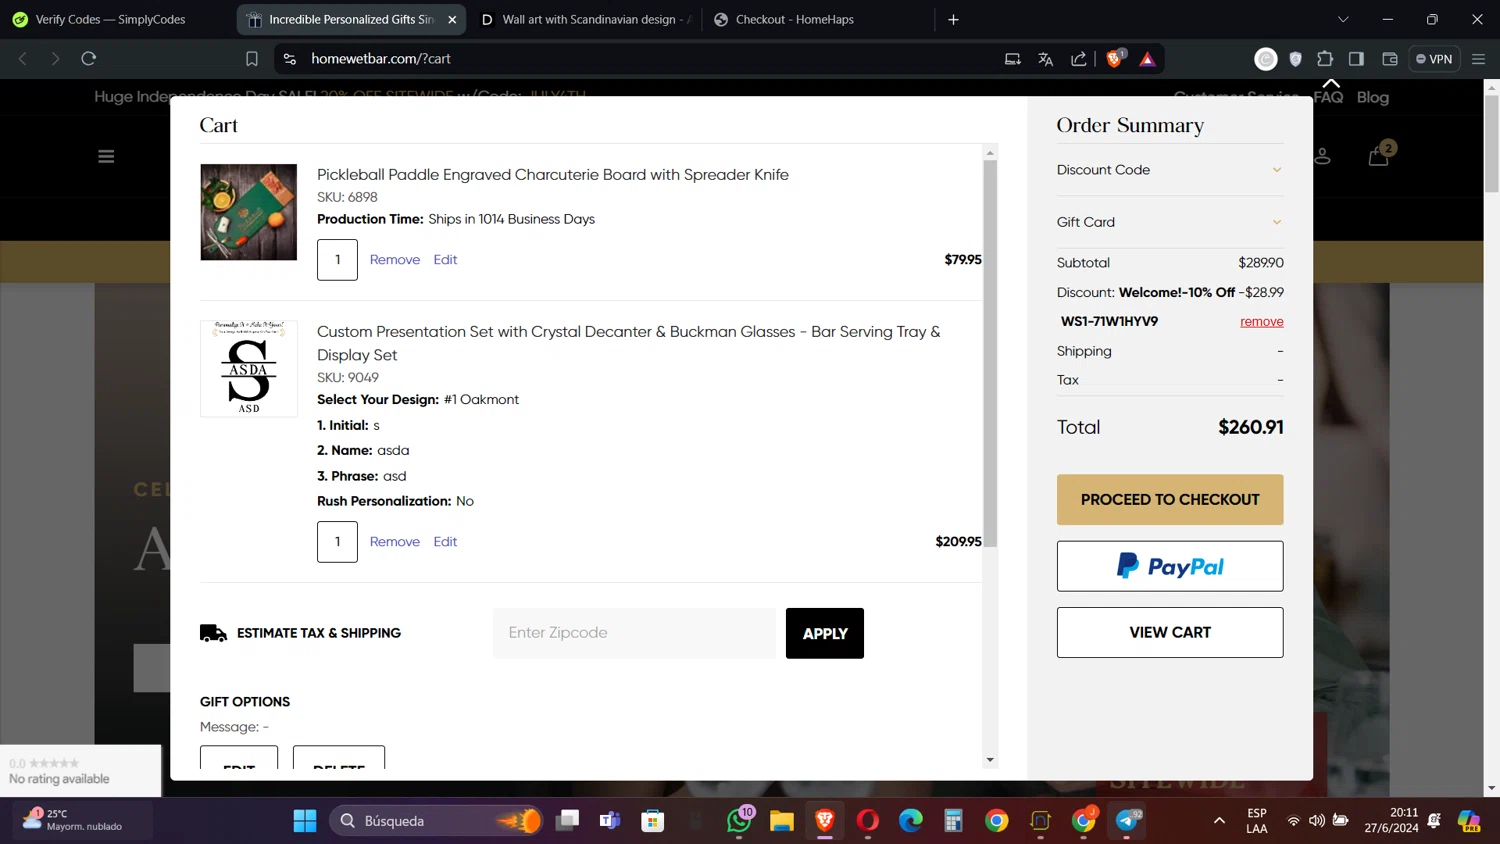Open Pickleball Paddle Engraved Charcuterie Board title
Image resolution: width=1500 pixels, height=844 pixels.
coord(553,175)
